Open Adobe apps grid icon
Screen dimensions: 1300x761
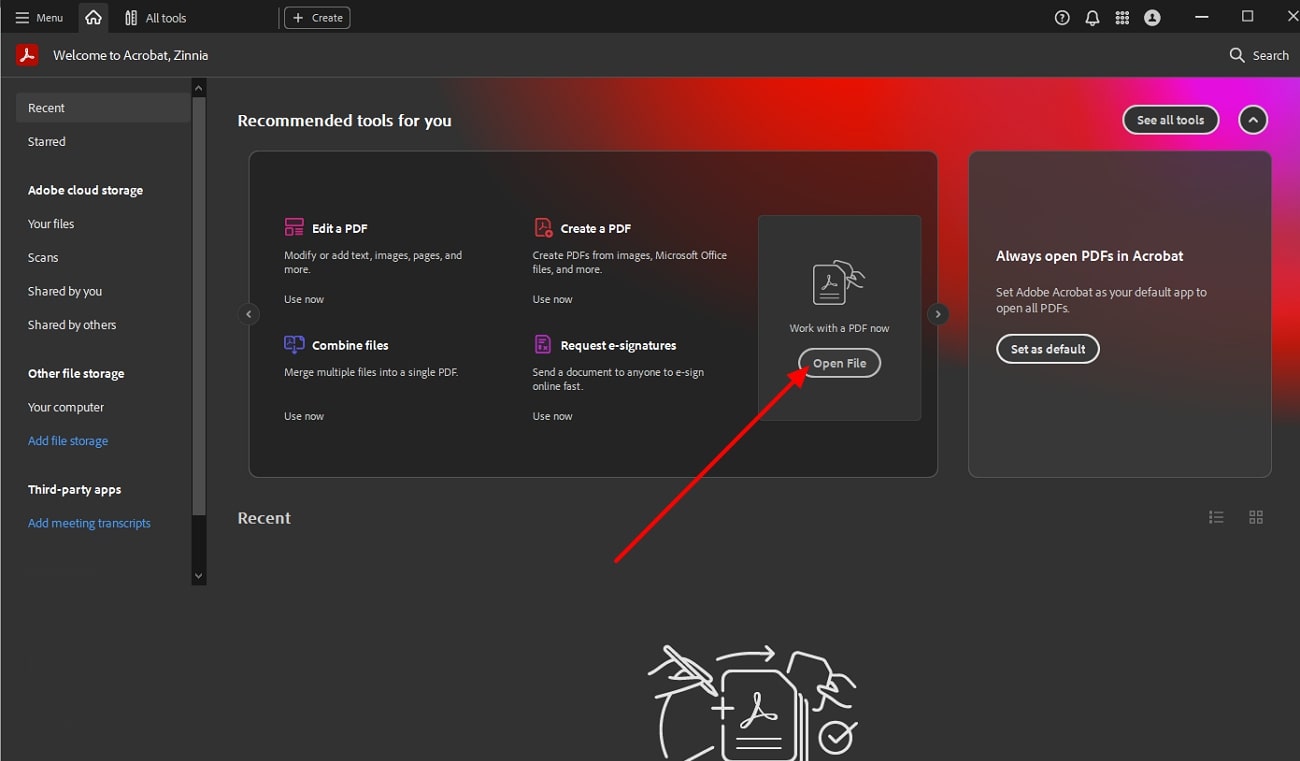pos(1122,18)
